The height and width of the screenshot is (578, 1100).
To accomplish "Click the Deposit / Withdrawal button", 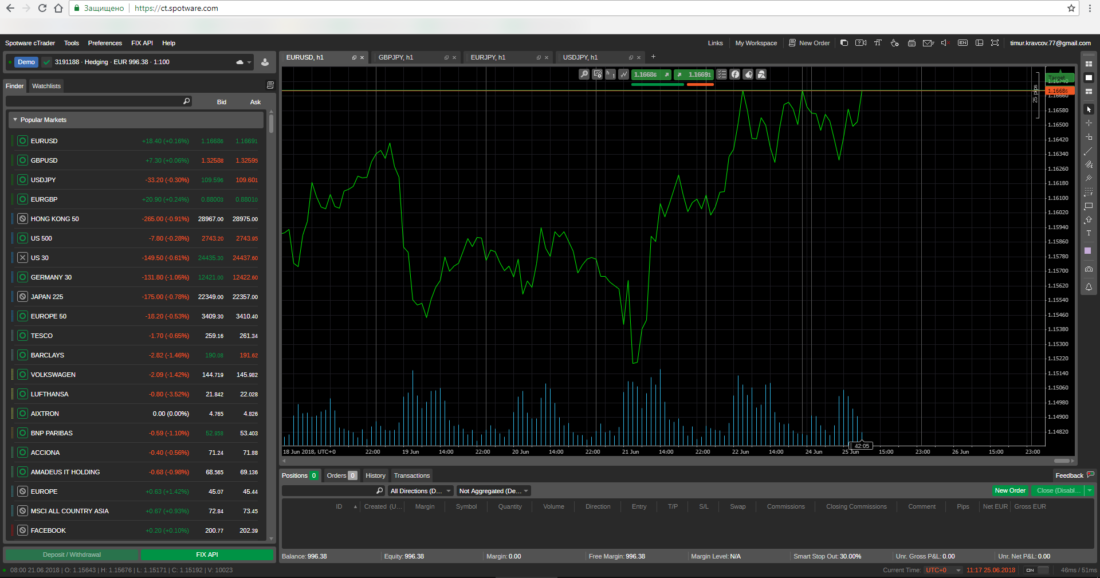I will click(70, 554).
